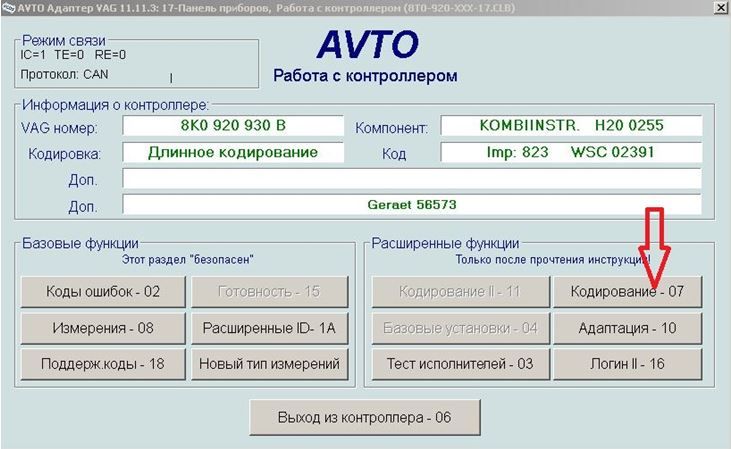Click the AVTO title bar app icon
The height and width of the screenshot is (449, 731).
pyautogui.click(x=8, y=7)
